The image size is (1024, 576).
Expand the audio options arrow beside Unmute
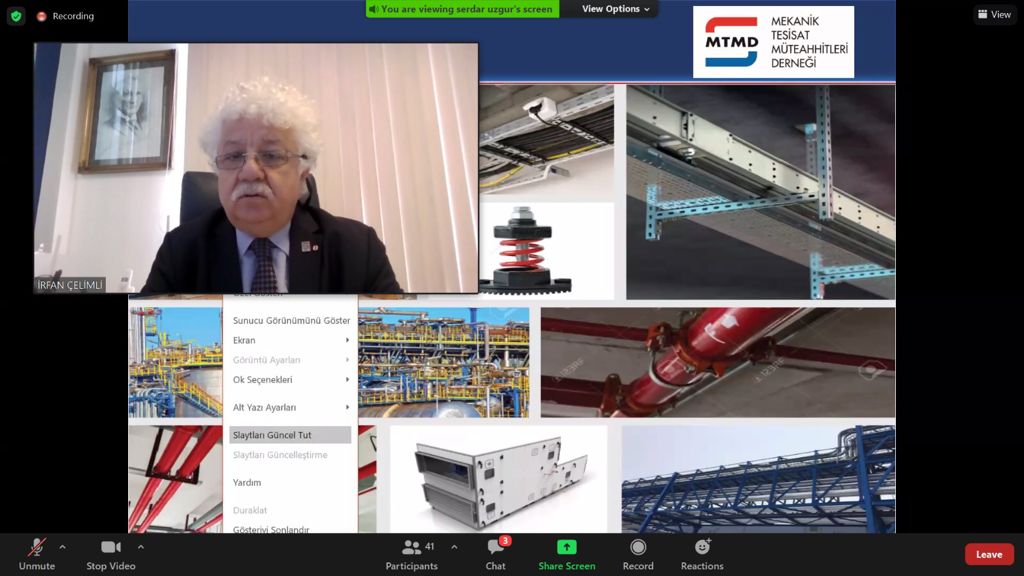point(62,547)
